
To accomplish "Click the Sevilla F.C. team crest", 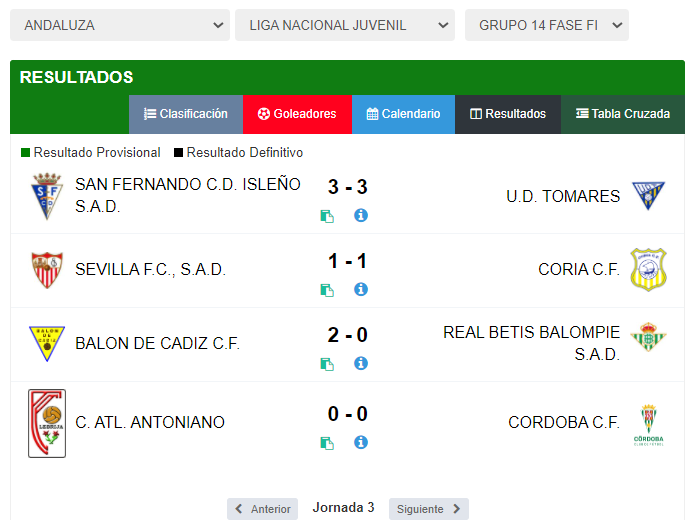I will pyautogui.click(x=47, y=270).
